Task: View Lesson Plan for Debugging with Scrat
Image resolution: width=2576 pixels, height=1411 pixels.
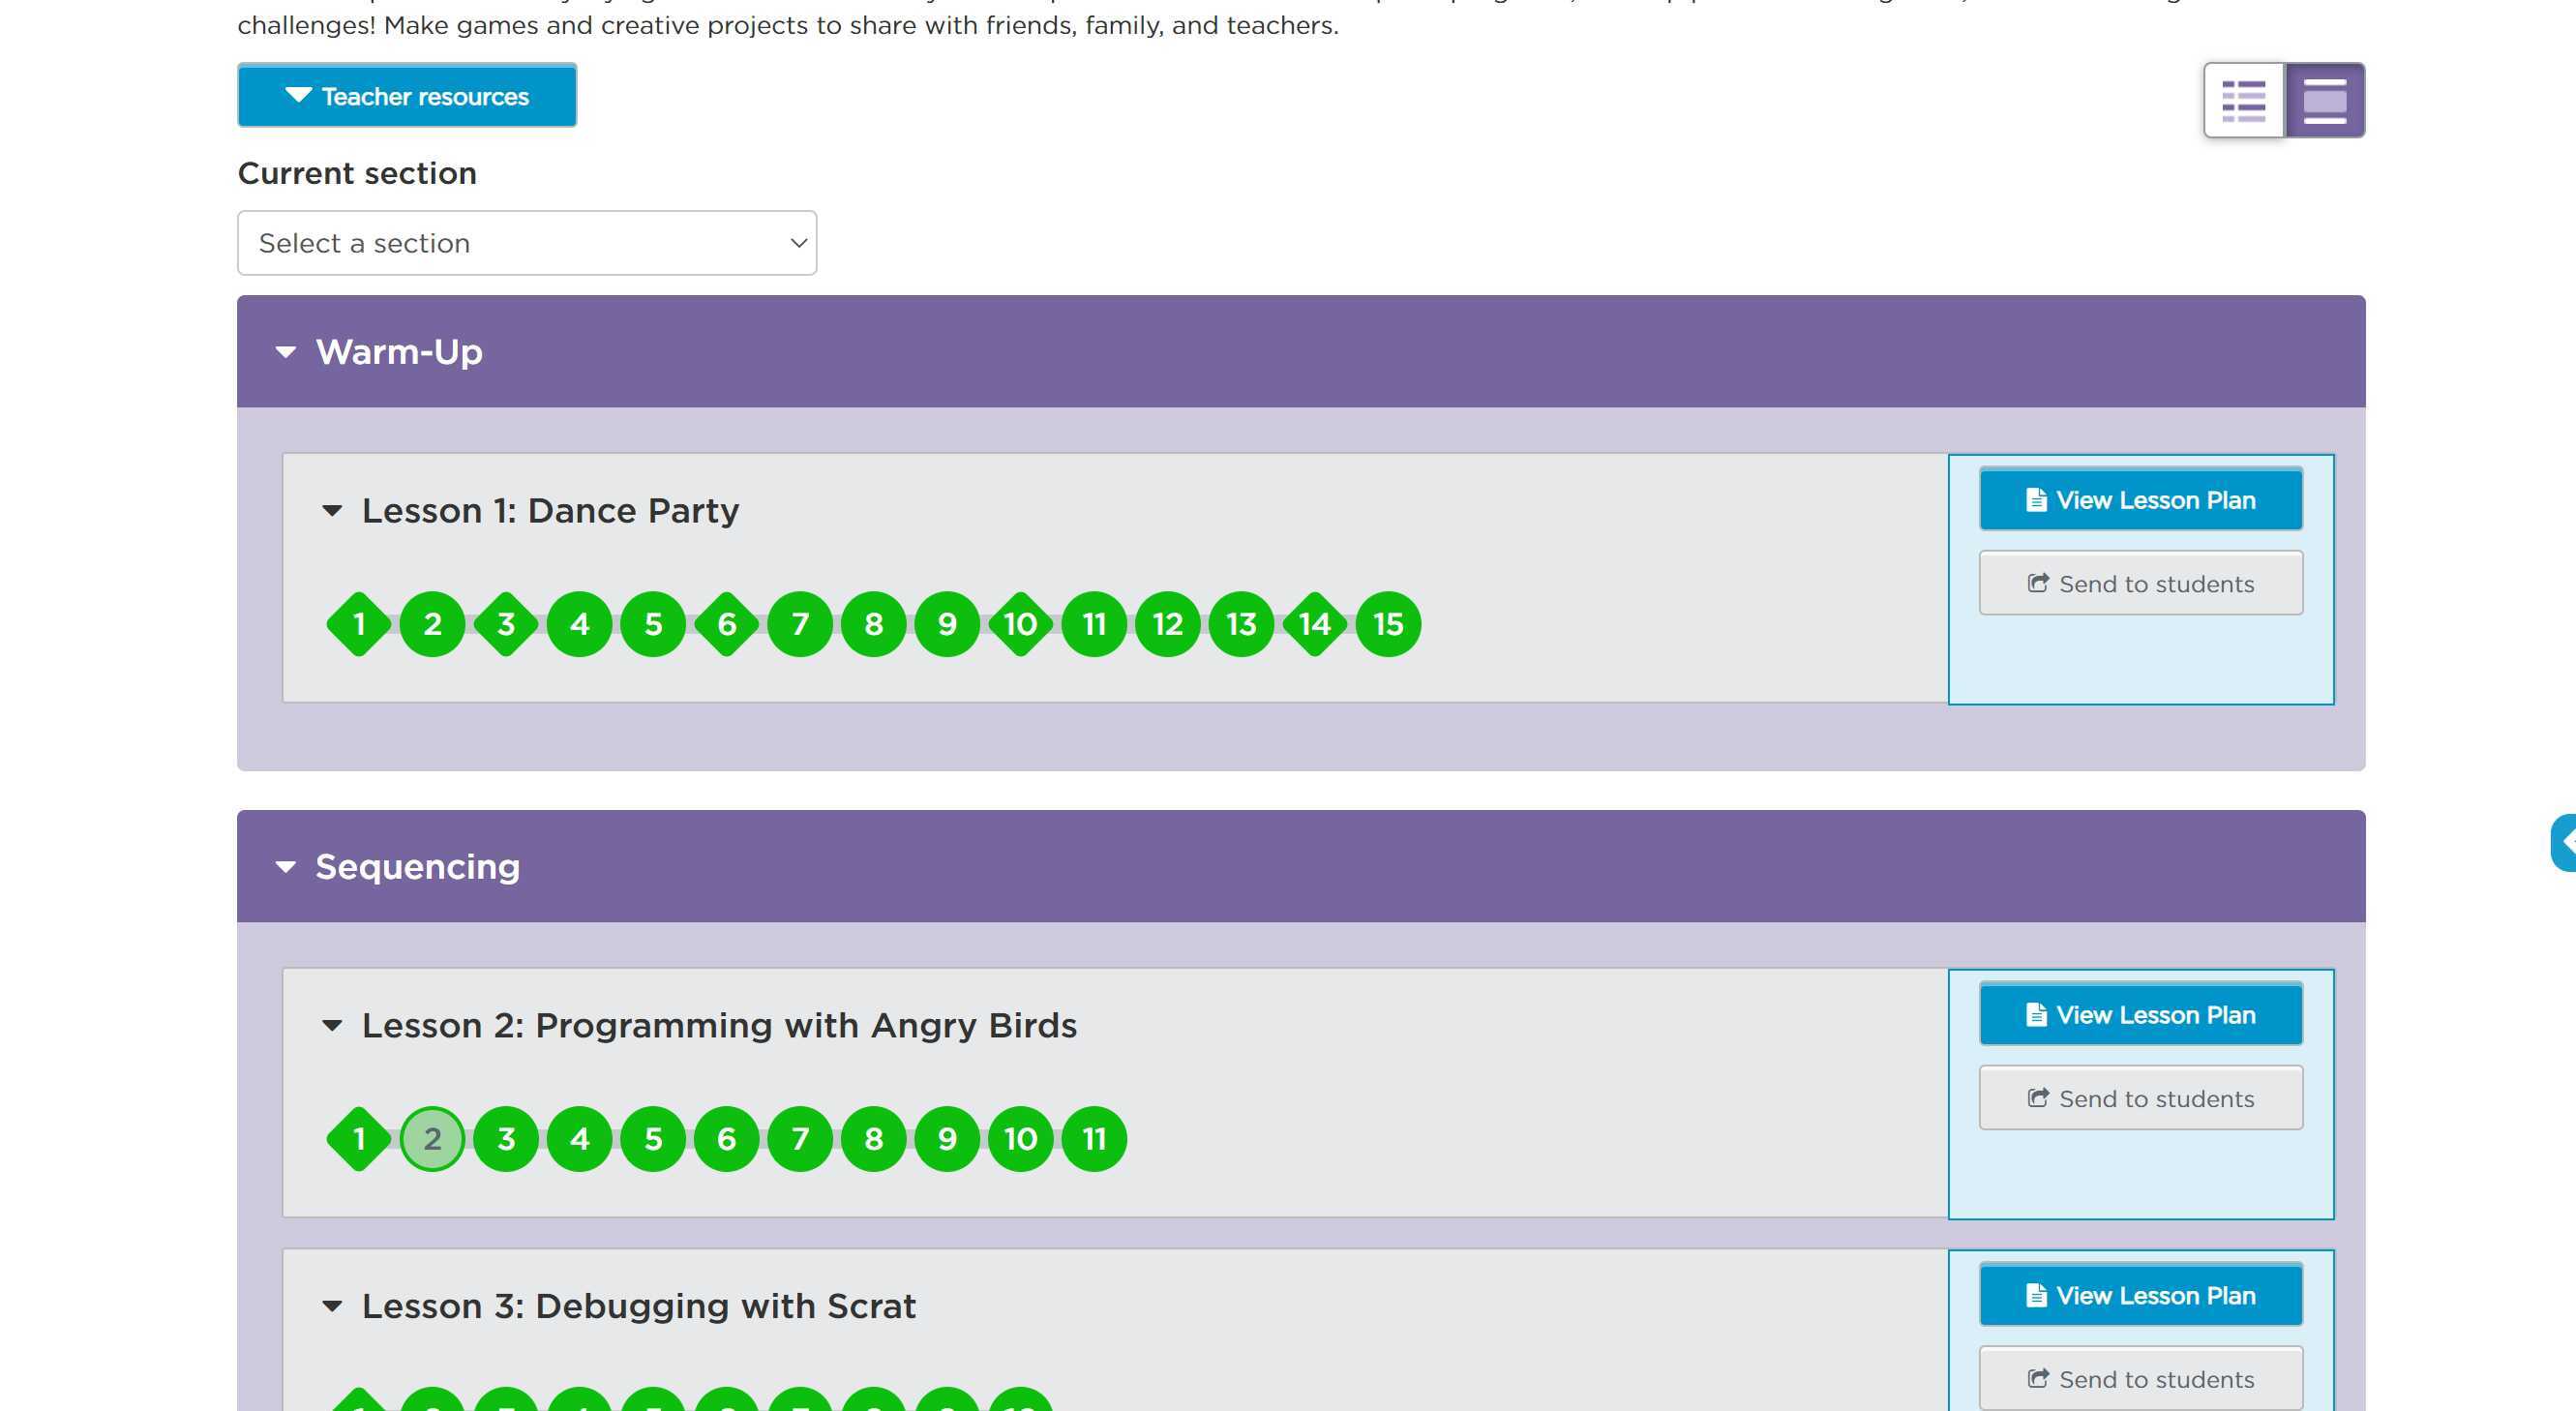Action: point(2140,1295)
